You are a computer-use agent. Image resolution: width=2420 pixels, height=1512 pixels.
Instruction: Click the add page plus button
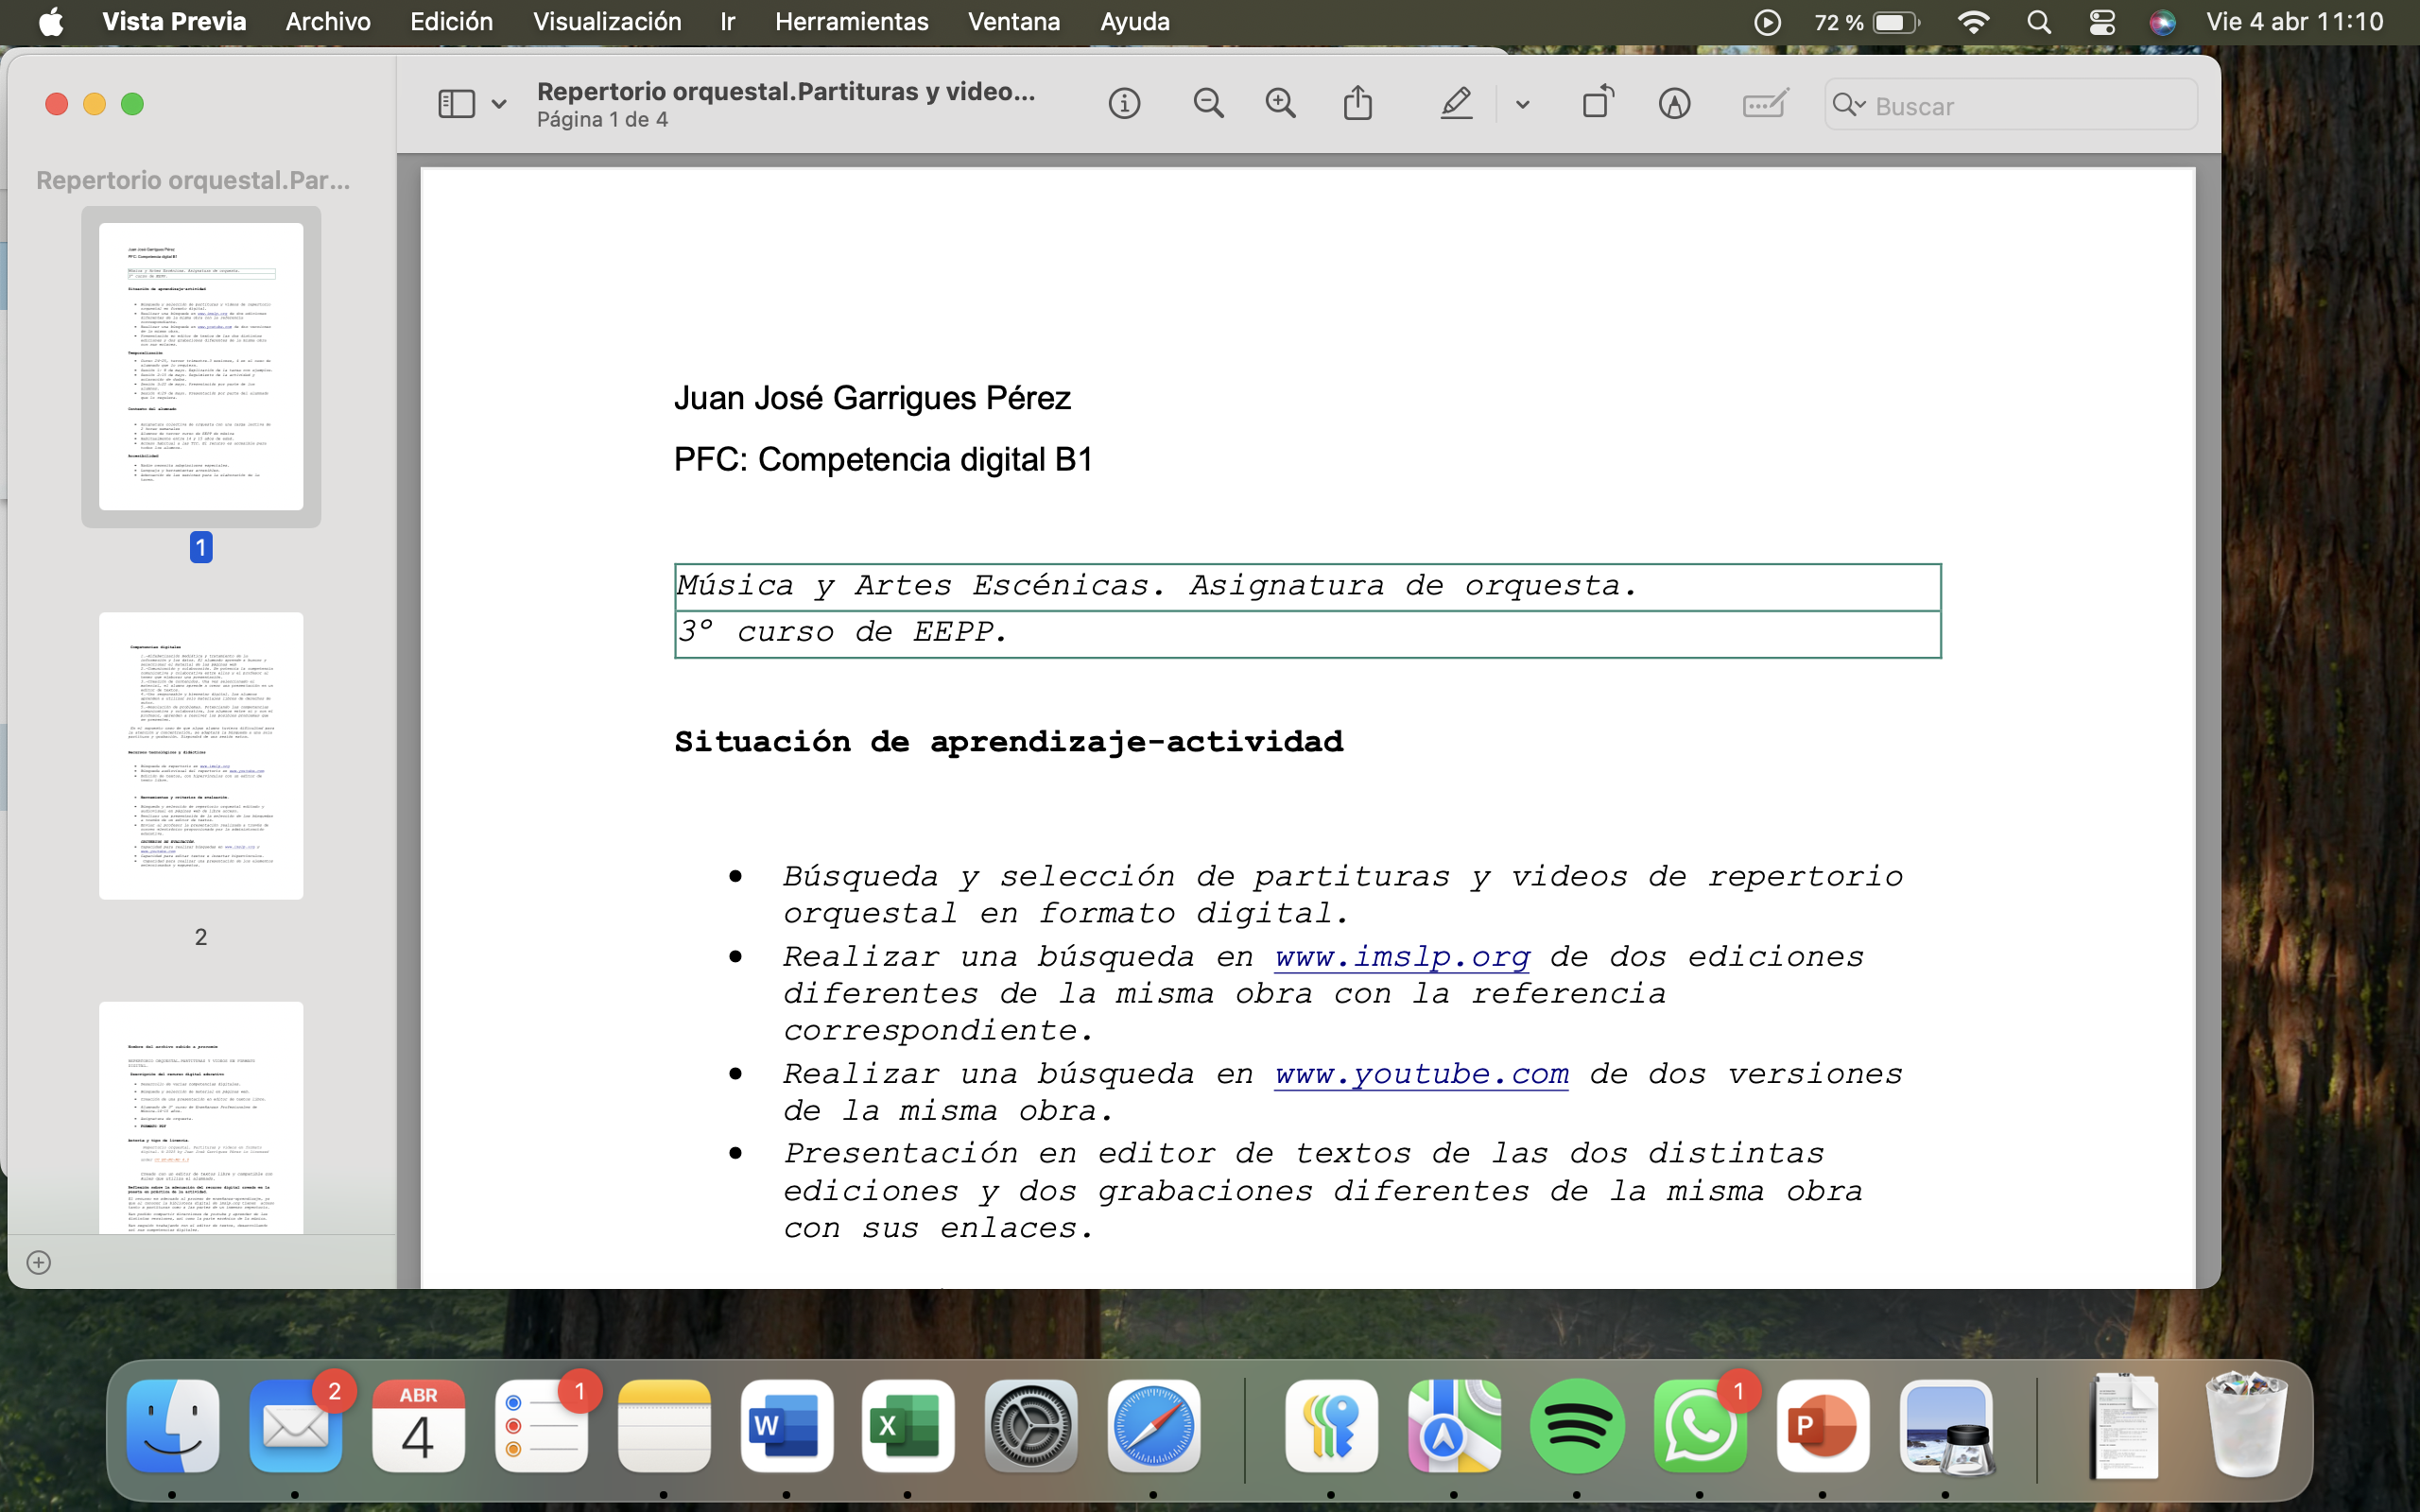coord(39,1262)
